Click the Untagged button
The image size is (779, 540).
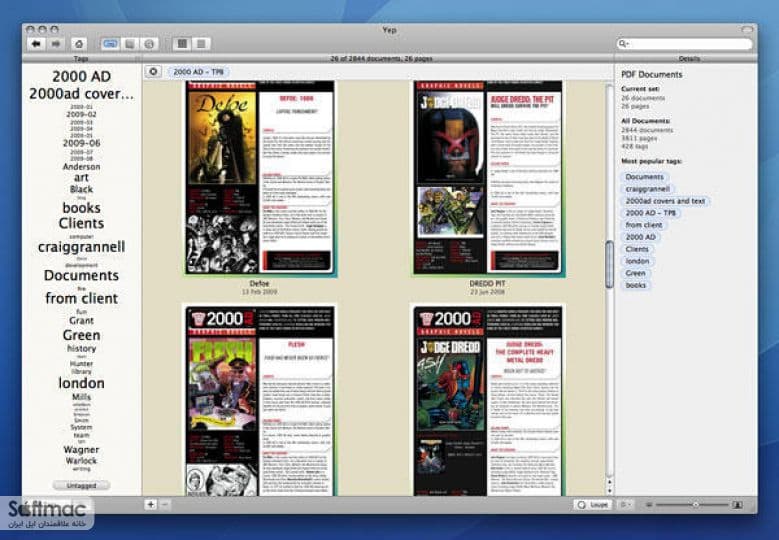(x=81, y=485)
